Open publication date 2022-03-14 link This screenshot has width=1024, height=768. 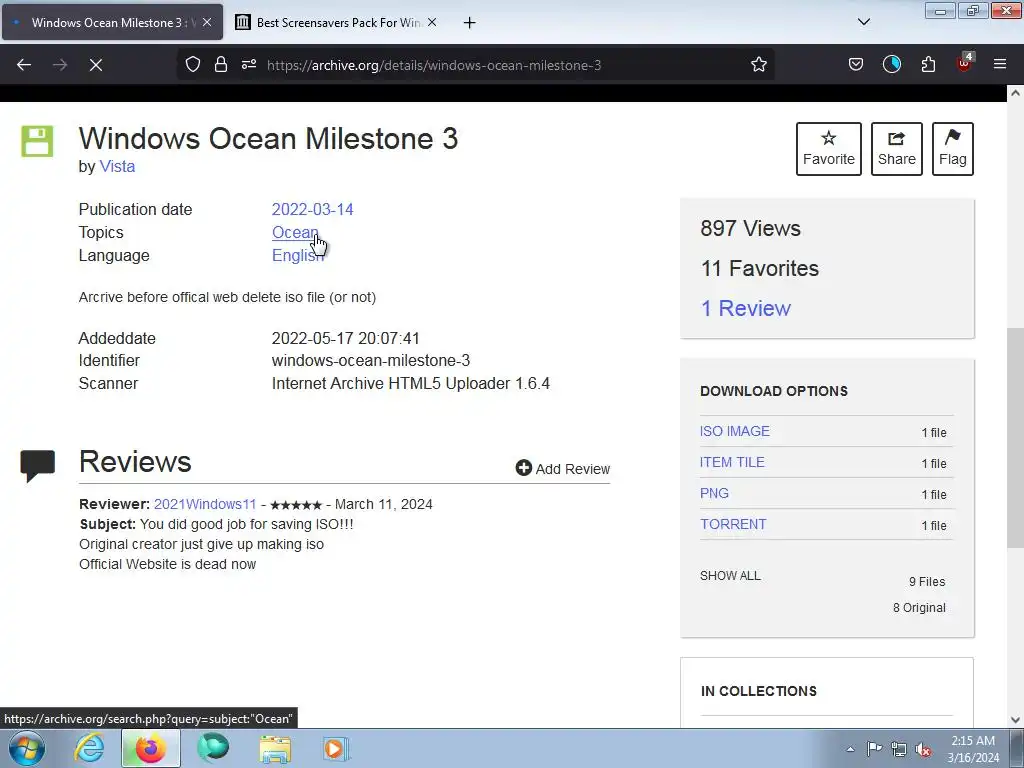click(312, 210)
